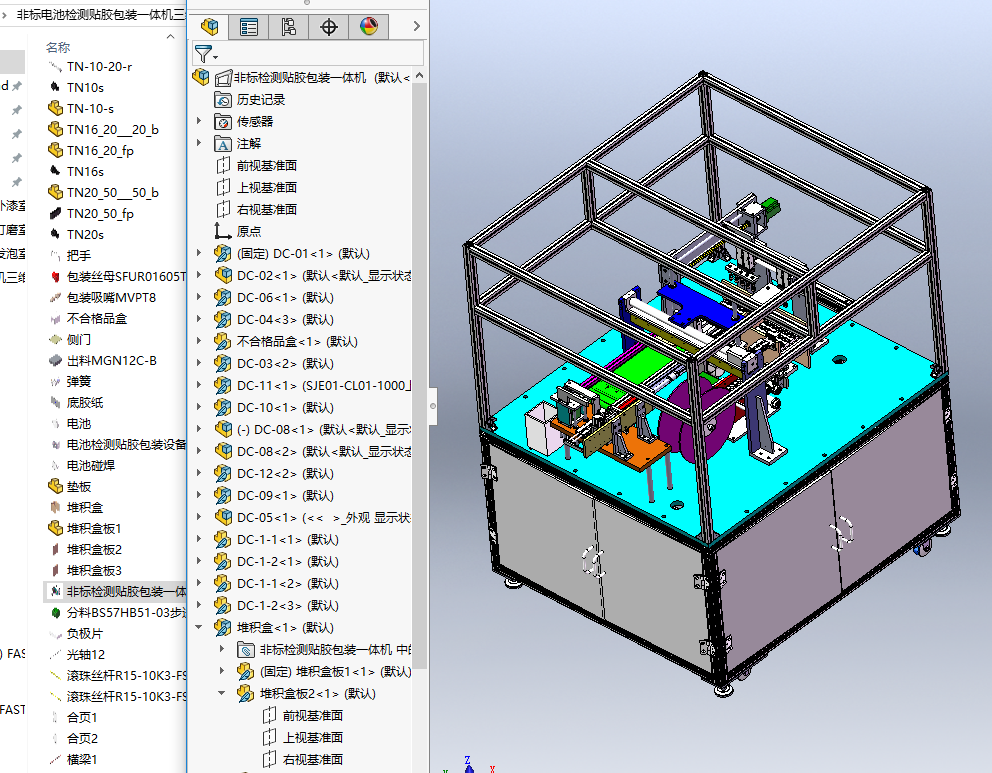Click the explorer path 非标电池检测贴胶包装一体机三

click(101, 15)
